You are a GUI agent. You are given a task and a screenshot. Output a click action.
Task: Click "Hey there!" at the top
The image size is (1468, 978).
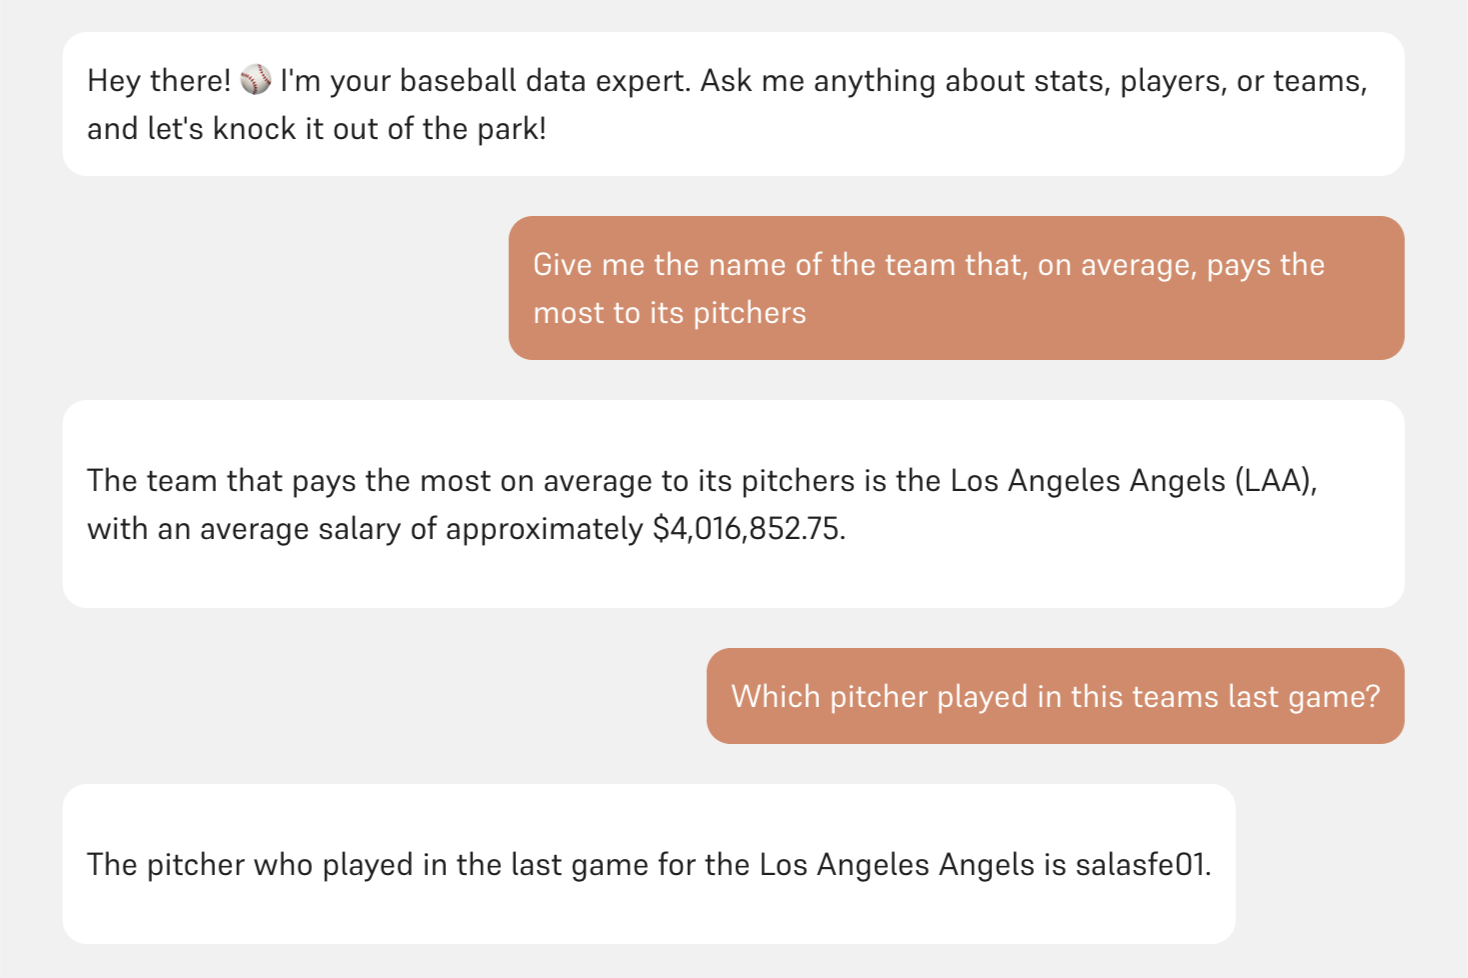click(x=159, y=81)
